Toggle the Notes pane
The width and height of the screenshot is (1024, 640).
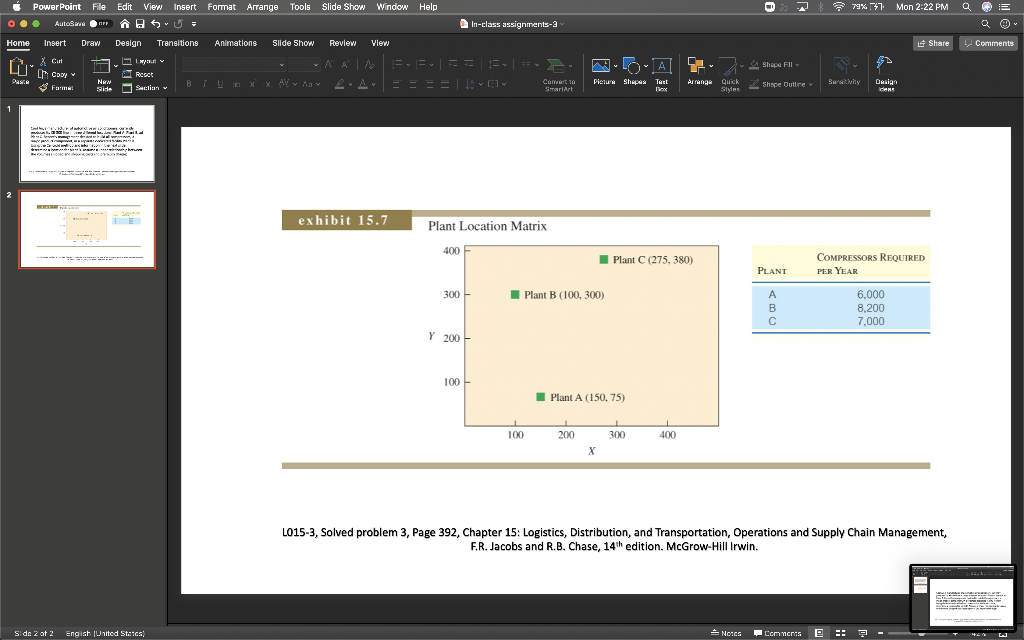(725, 632)
